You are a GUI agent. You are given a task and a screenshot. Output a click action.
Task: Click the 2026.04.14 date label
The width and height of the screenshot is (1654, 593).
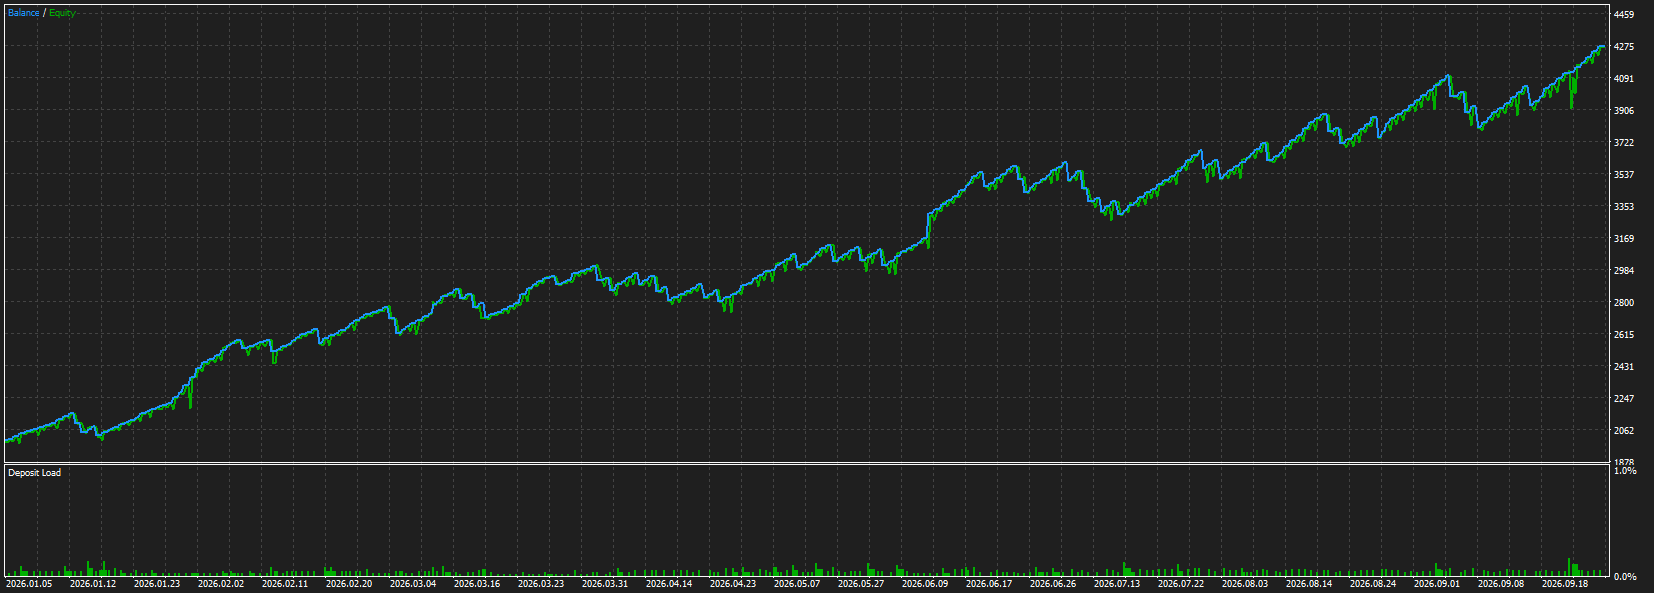pos(669,584)
